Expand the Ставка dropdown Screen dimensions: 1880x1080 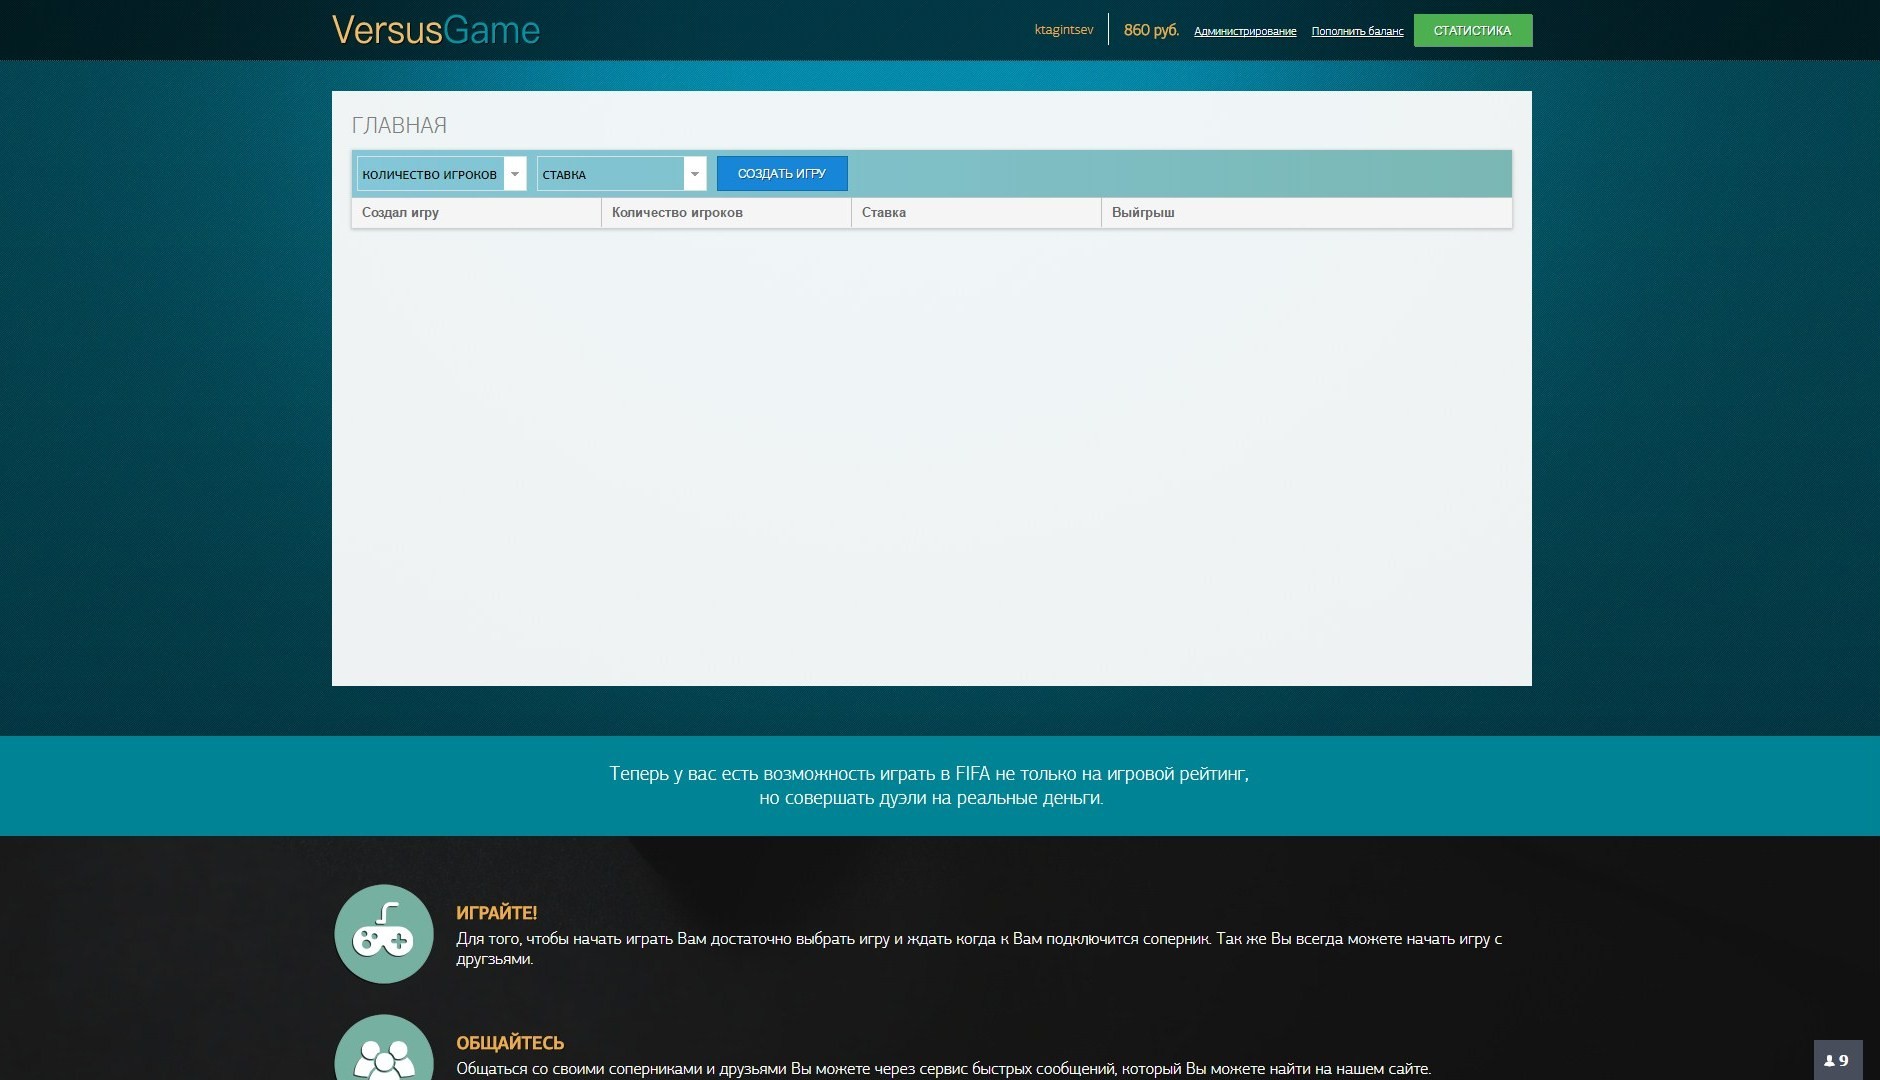621,174
